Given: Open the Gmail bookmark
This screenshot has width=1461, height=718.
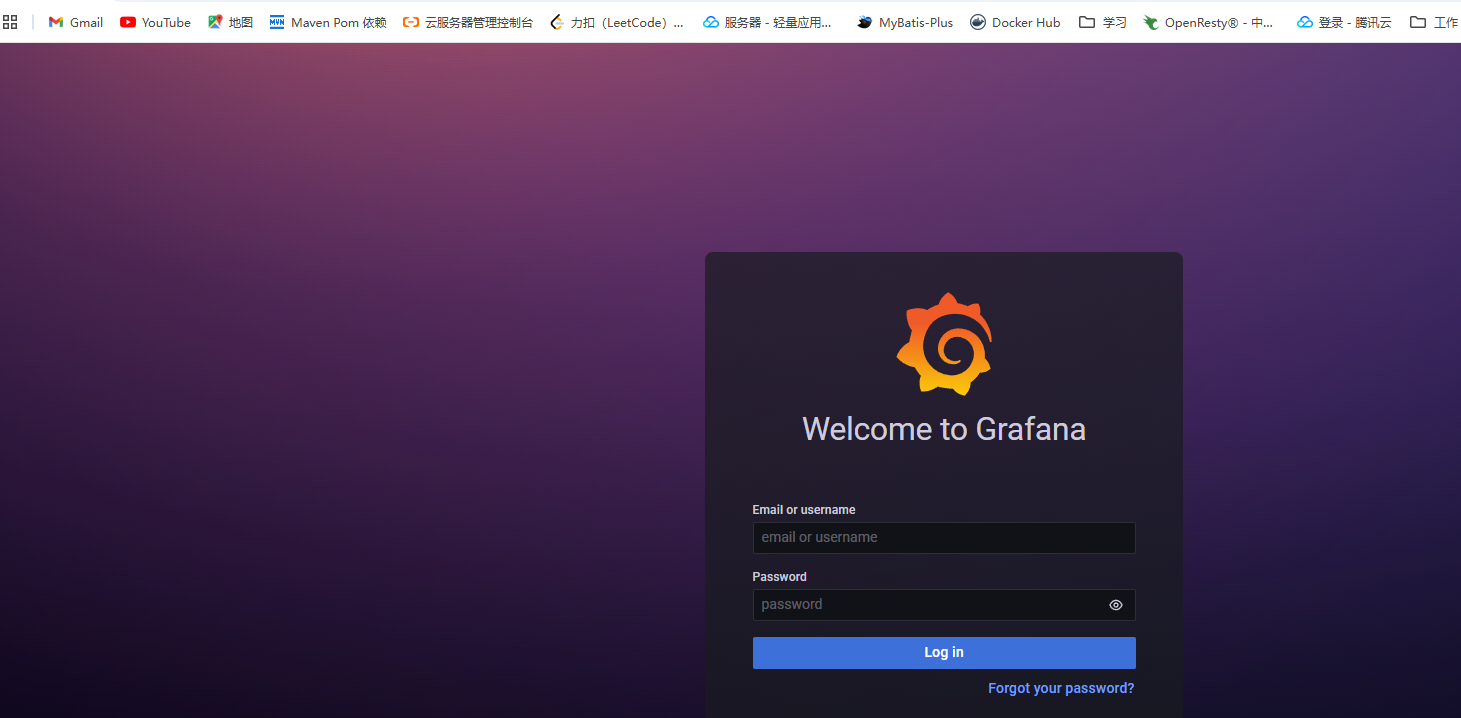Looking at the screenshot, I should tap(76, 22).
